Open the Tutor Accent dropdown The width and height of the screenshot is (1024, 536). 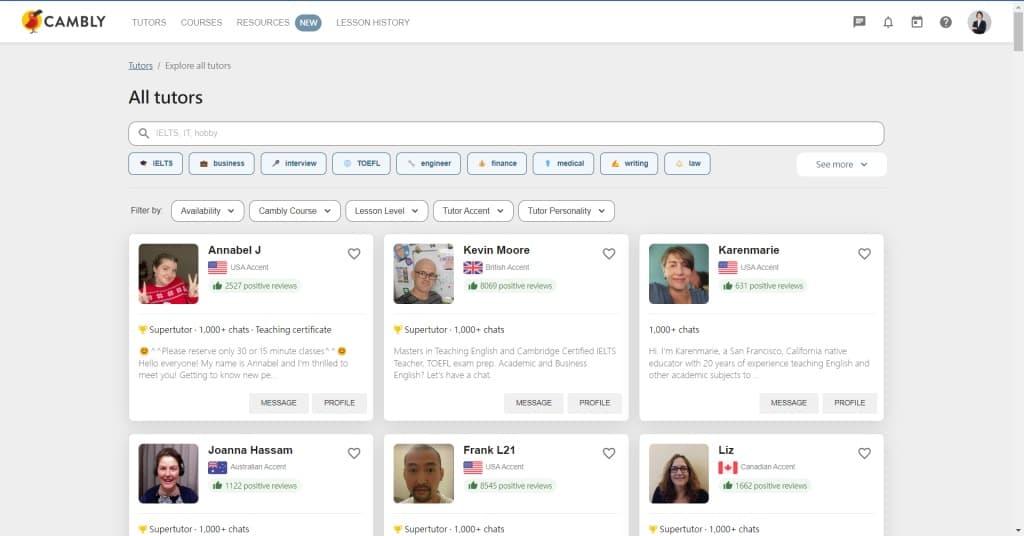coord(473,211)
